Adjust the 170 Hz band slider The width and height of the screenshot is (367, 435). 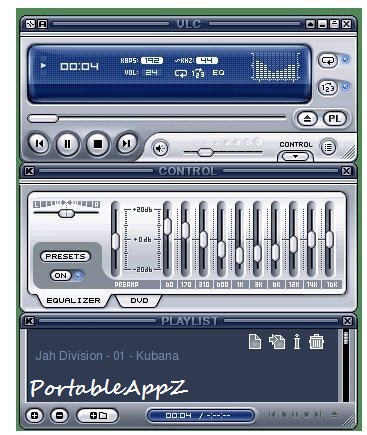[186, 230]
